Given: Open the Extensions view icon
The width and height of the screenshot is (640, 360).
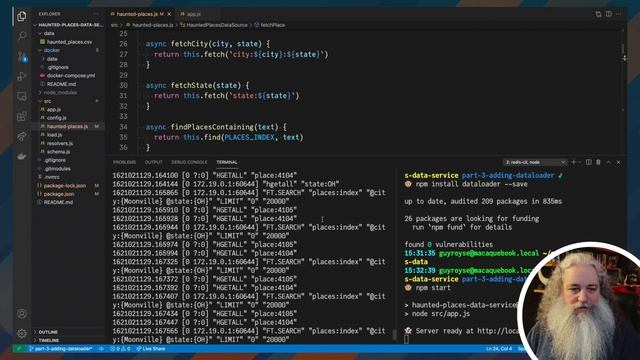Looking at the screenshot, I should (22, 116).
